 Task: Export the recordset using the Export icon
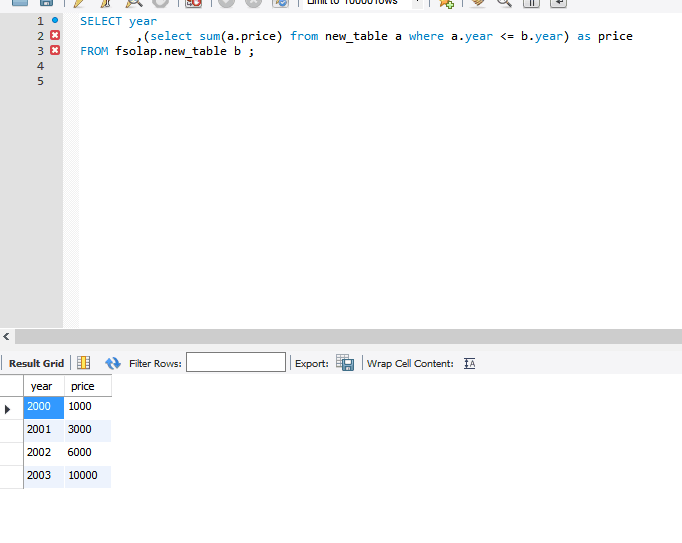point(345,362)
